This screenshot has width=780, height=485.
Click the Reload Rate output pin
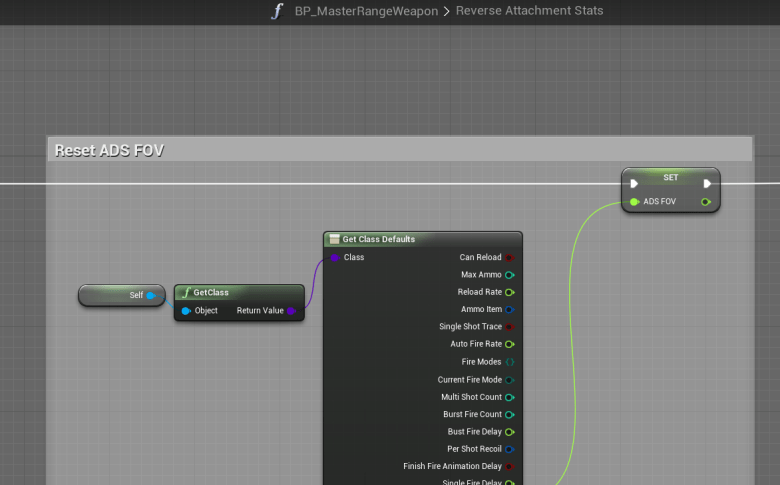[x=509, y=292]
